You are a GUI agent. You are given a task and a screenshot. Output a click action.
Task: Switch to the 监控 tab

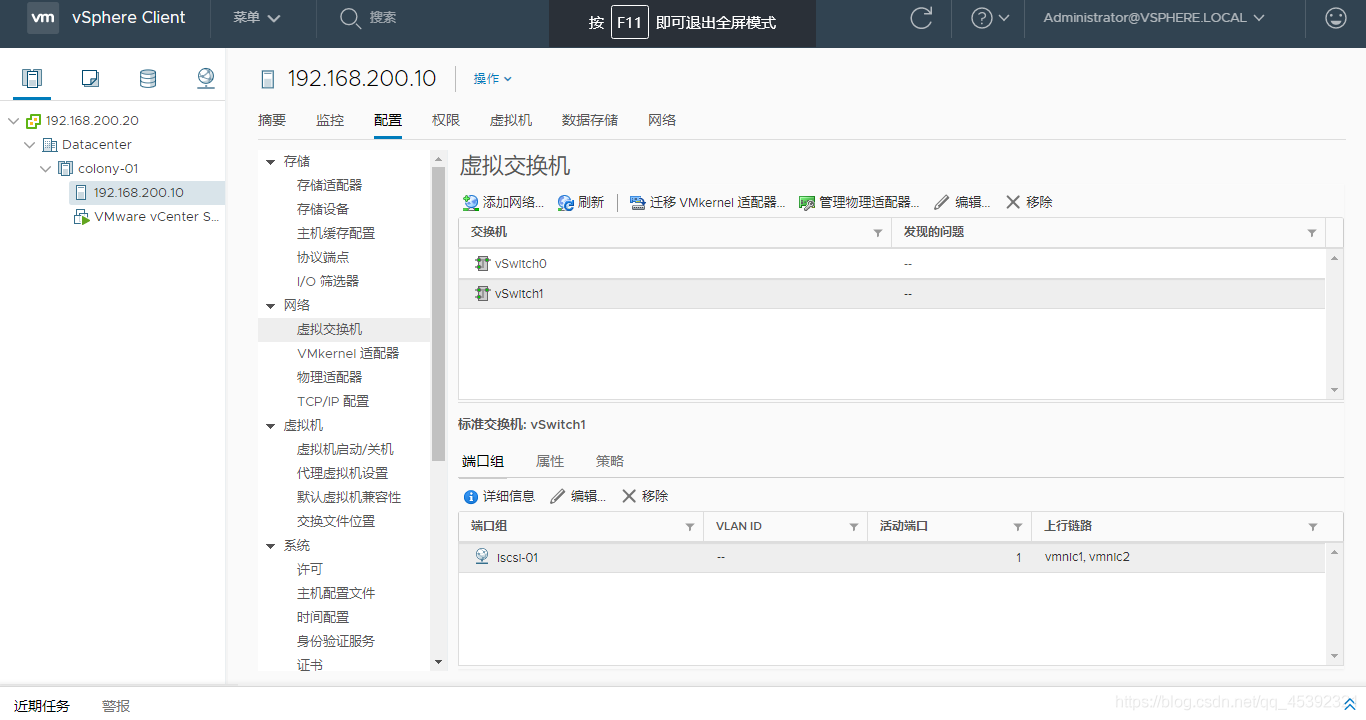[330, 120]
